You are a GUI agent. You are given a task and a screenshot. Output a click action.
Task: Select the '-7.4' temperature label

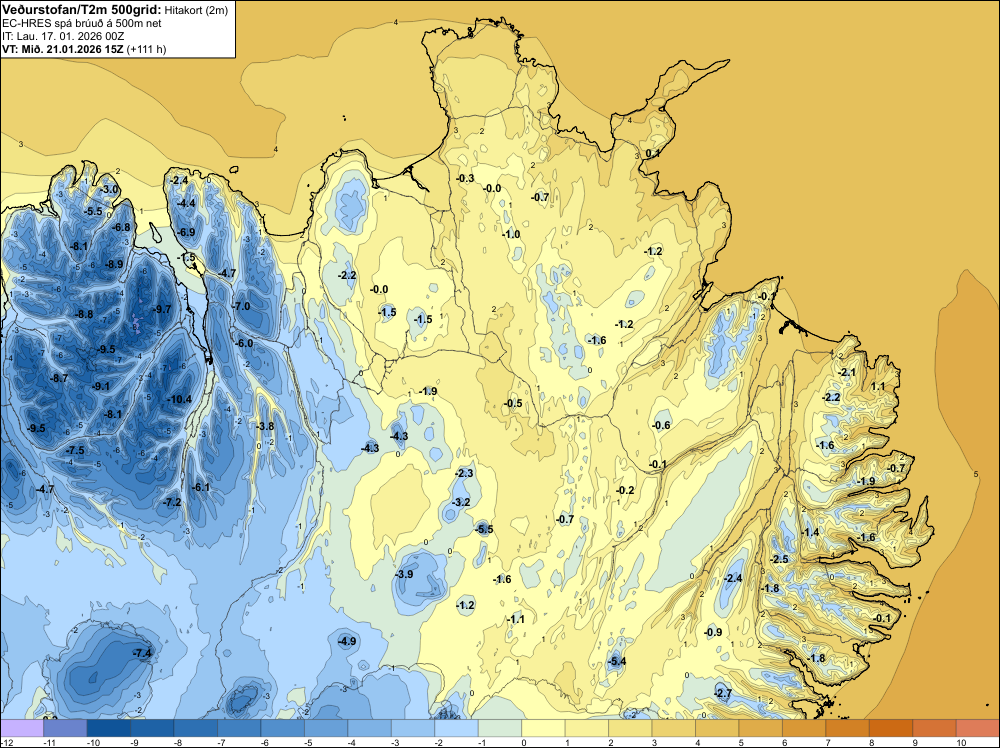(x=142, y=653)
